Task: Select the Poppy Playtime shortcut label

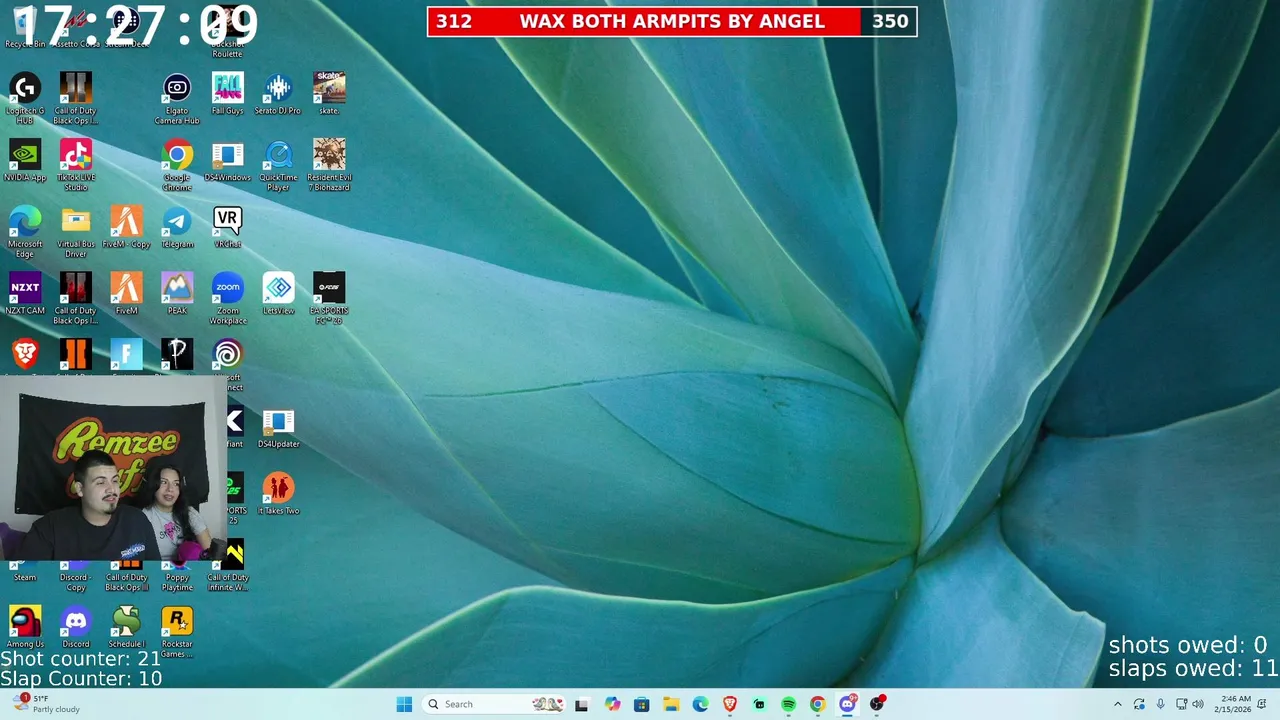Action: click(x=177, y=582)
